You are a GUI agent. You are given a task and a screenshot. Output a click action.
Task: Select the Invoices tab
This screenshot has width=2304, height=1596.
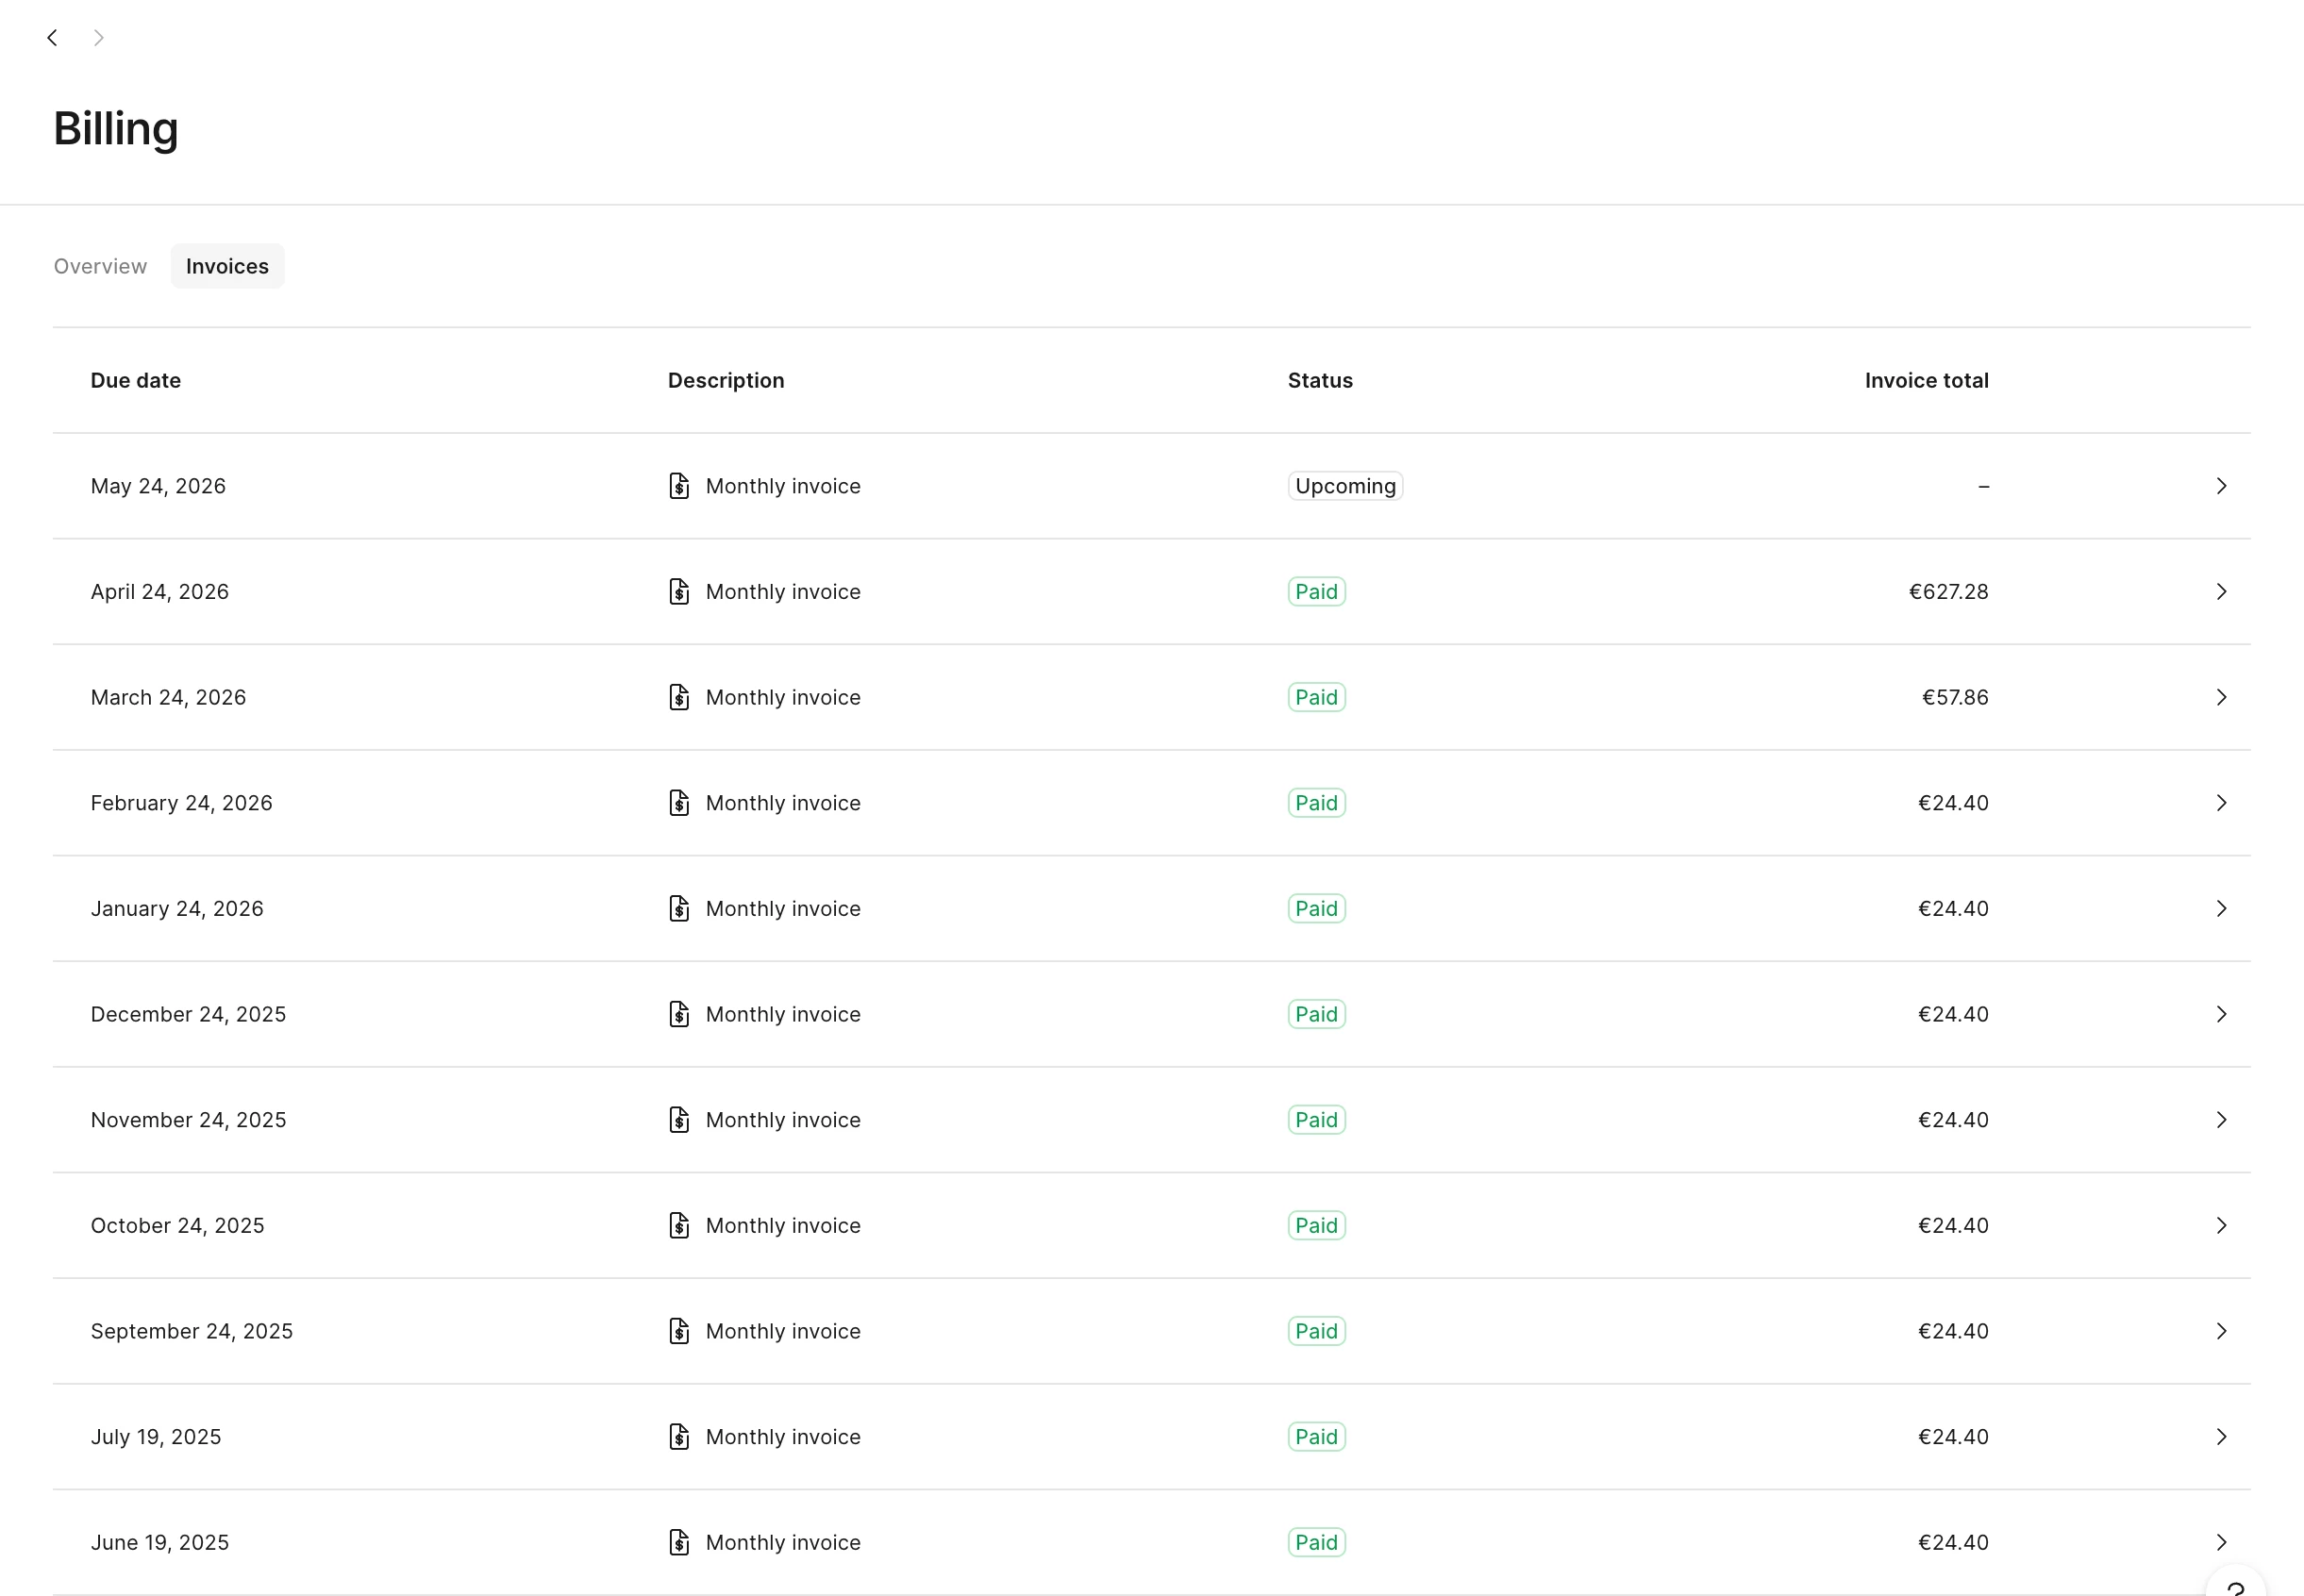pos(227,267)
